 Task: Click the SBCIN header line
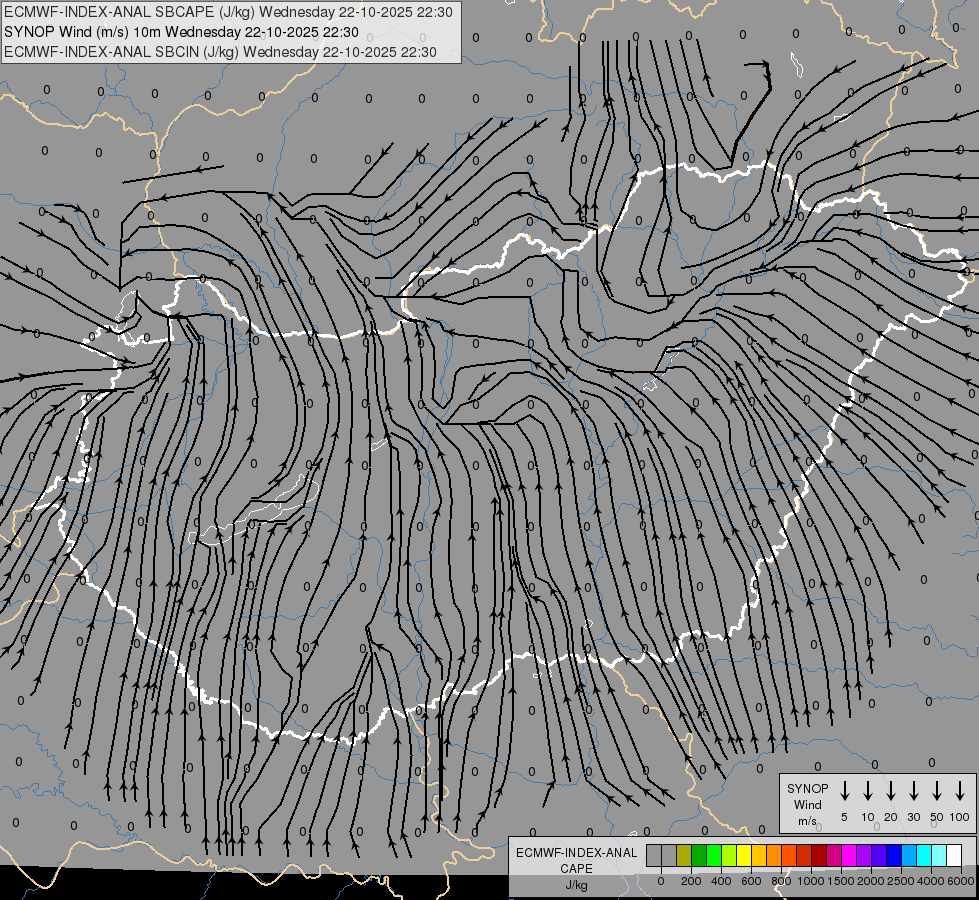(x=220, y=52)
